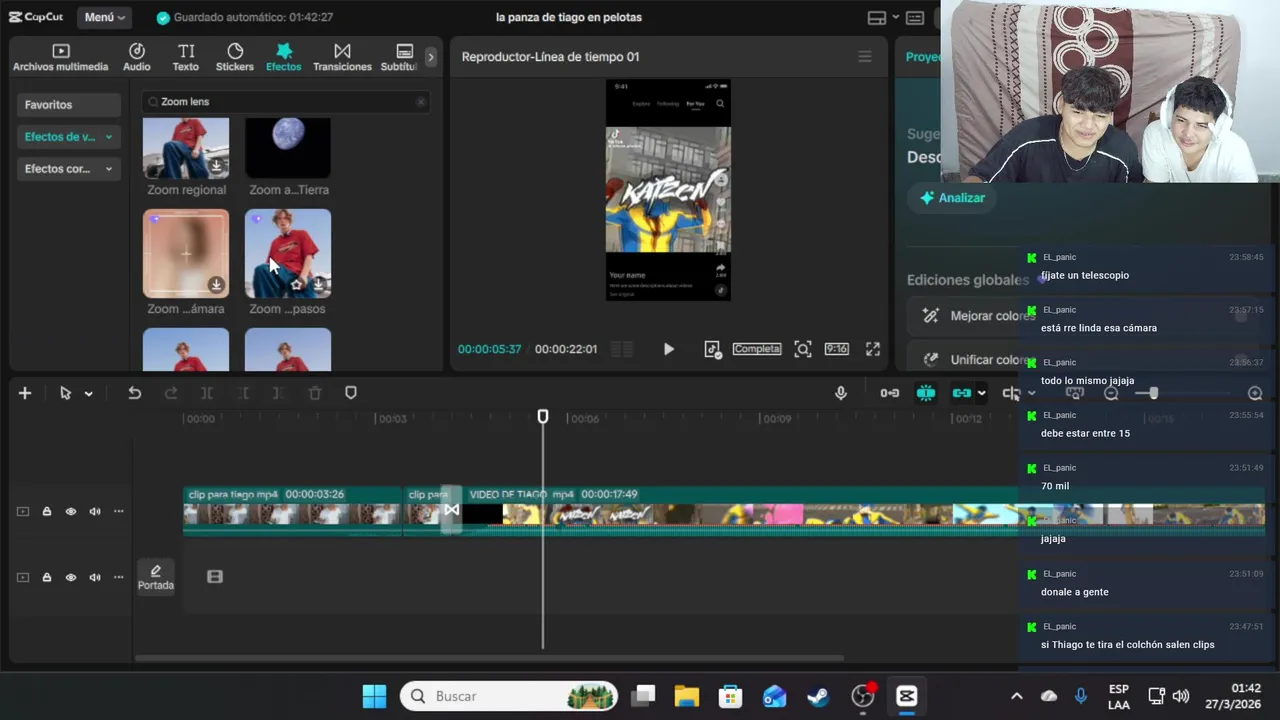
Task: Open the Subtítulos tab
Action: coord(400,57)
